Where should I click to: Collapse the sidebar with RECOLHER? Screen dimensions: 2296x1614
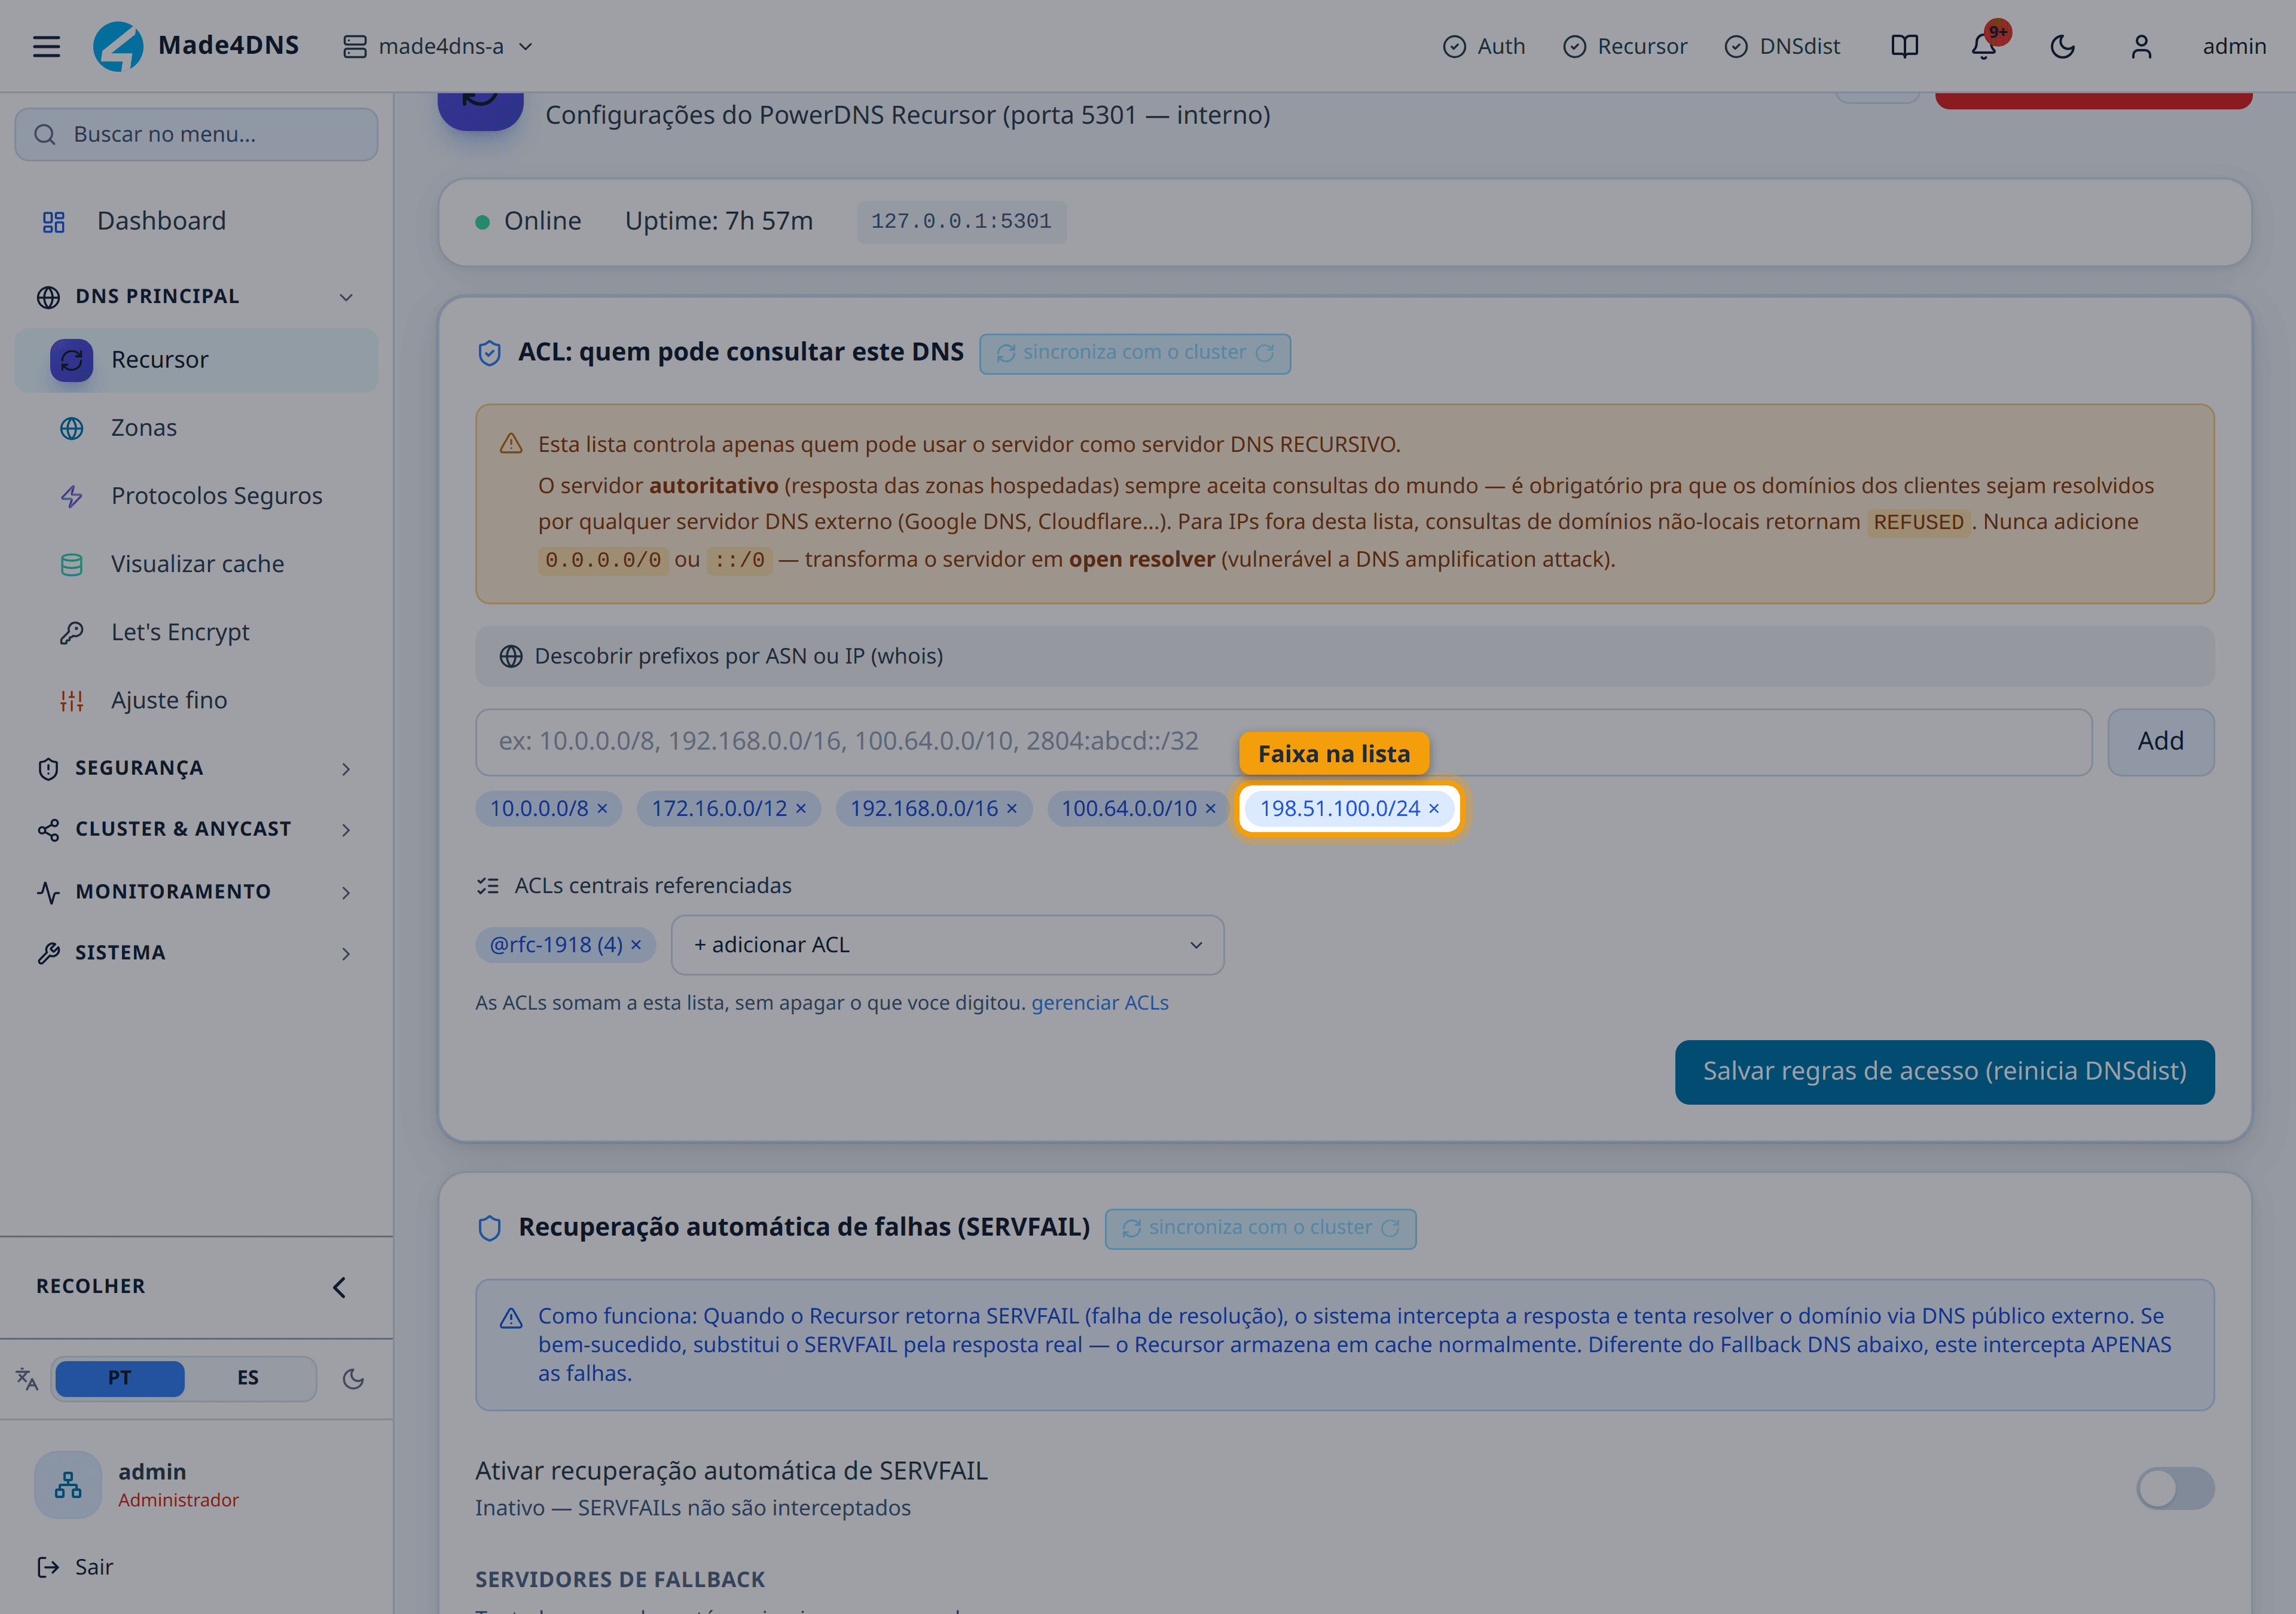coord(196,1286)
